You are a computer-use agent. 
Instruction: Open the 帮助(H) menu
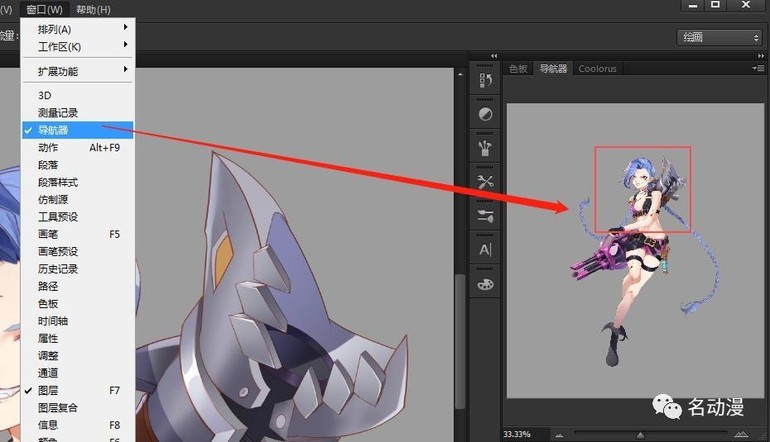point(91,9)
